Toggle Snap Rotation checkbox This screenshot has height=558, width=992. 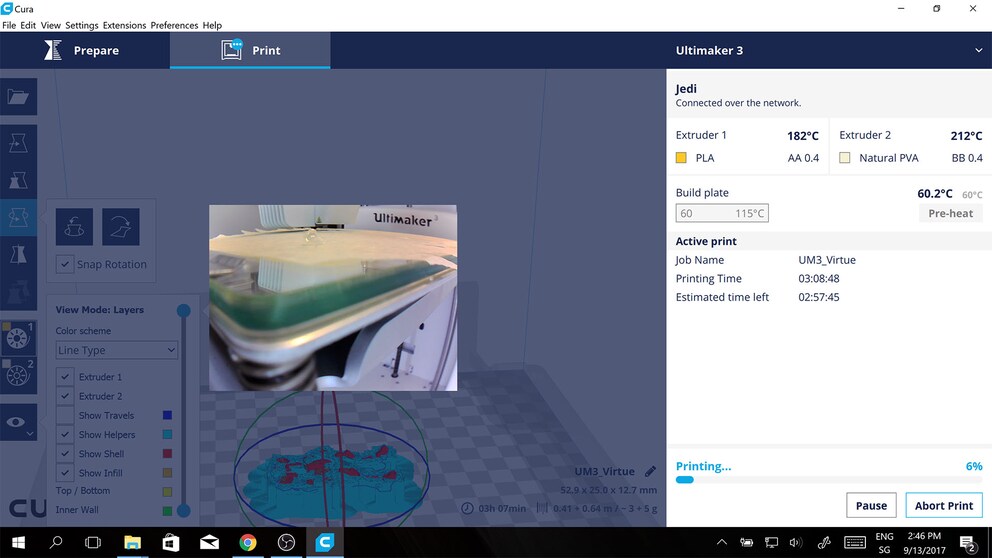coord(65,264)
